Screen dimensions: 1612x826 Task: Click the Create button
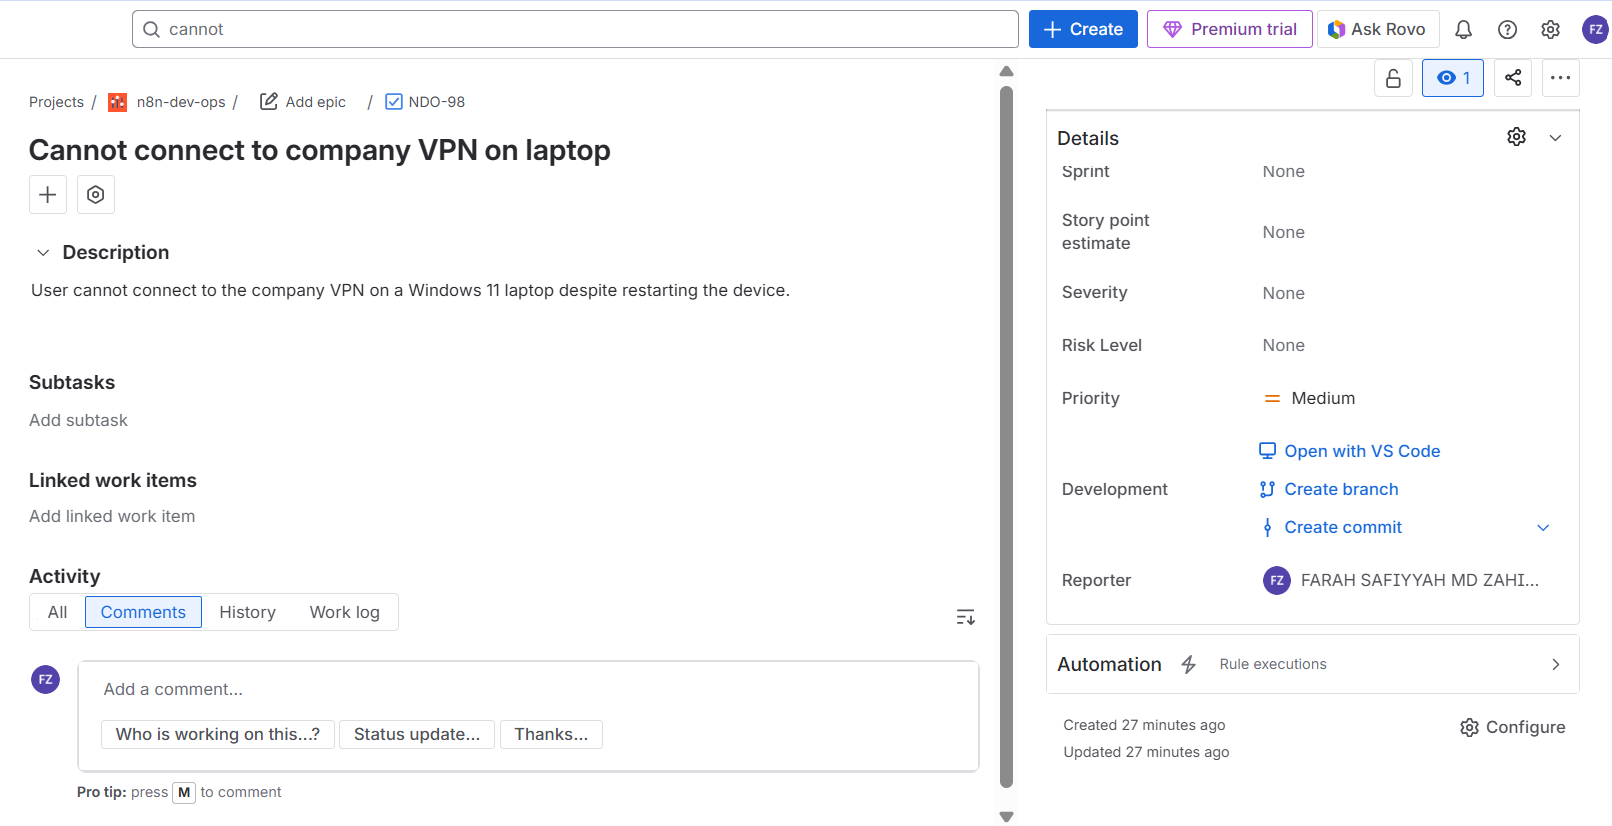tap(1083, 30)
